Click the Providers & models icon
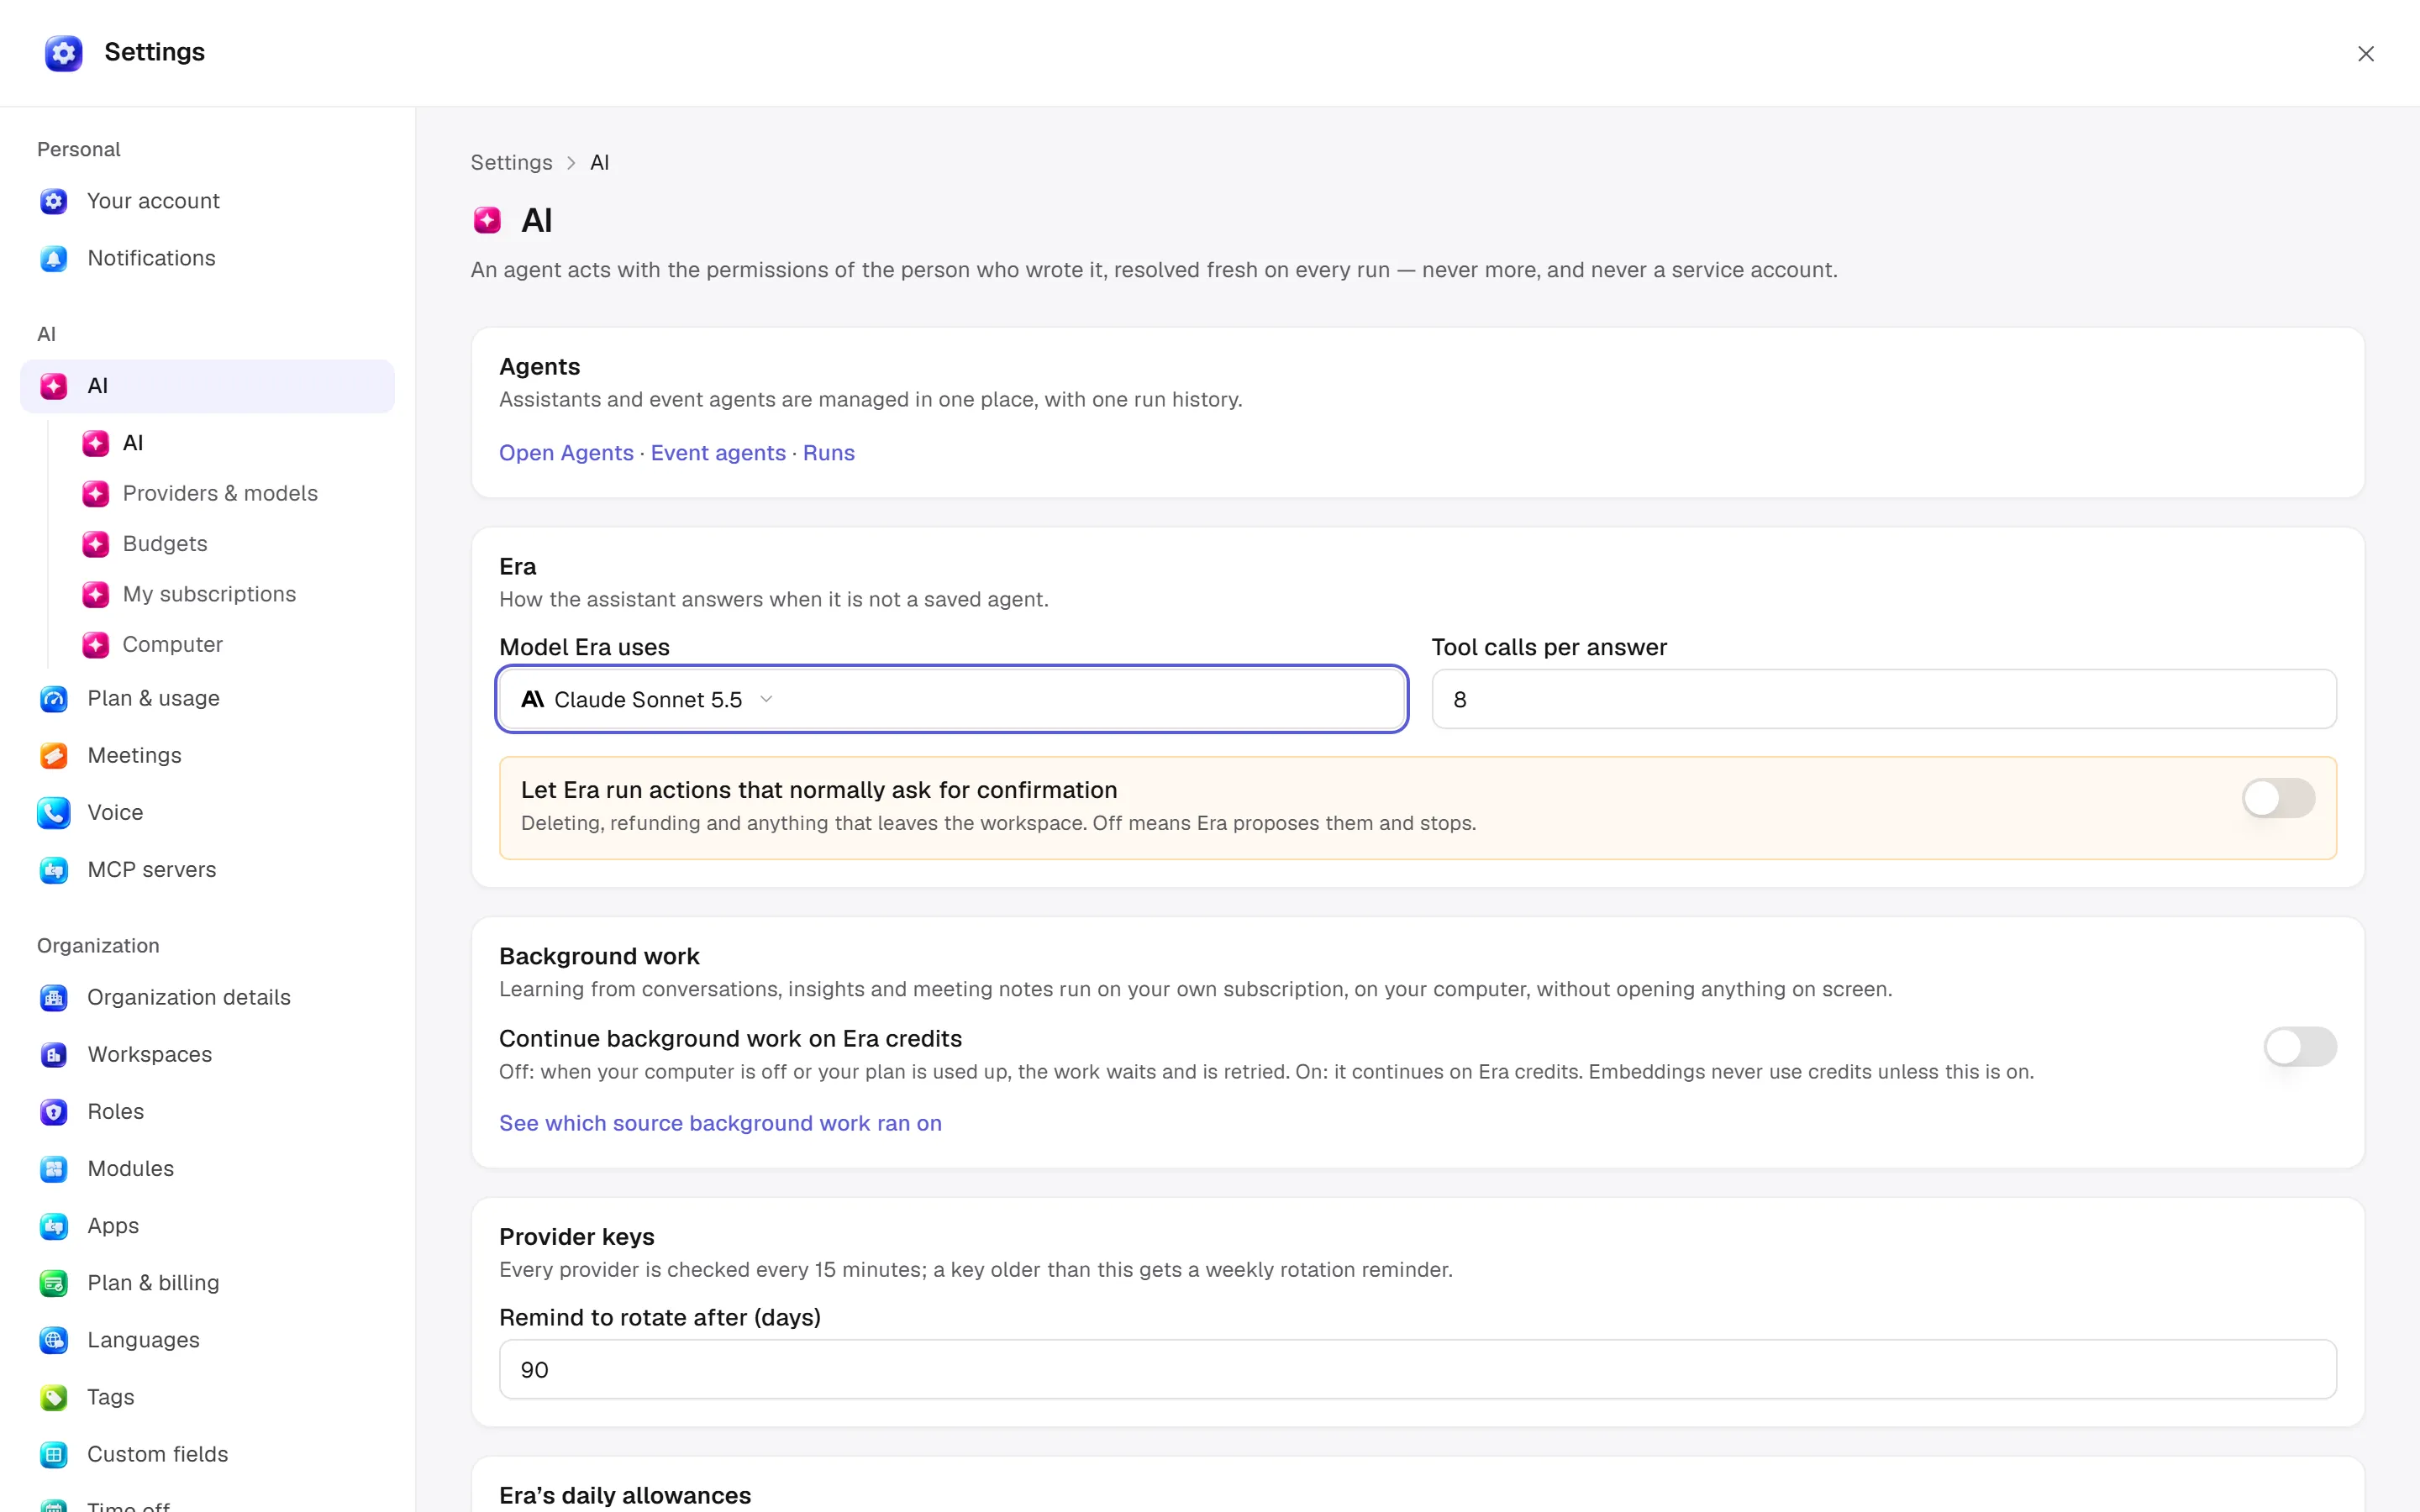Viewport: 2420px width, 1512px height. click(x=96, y=493)
